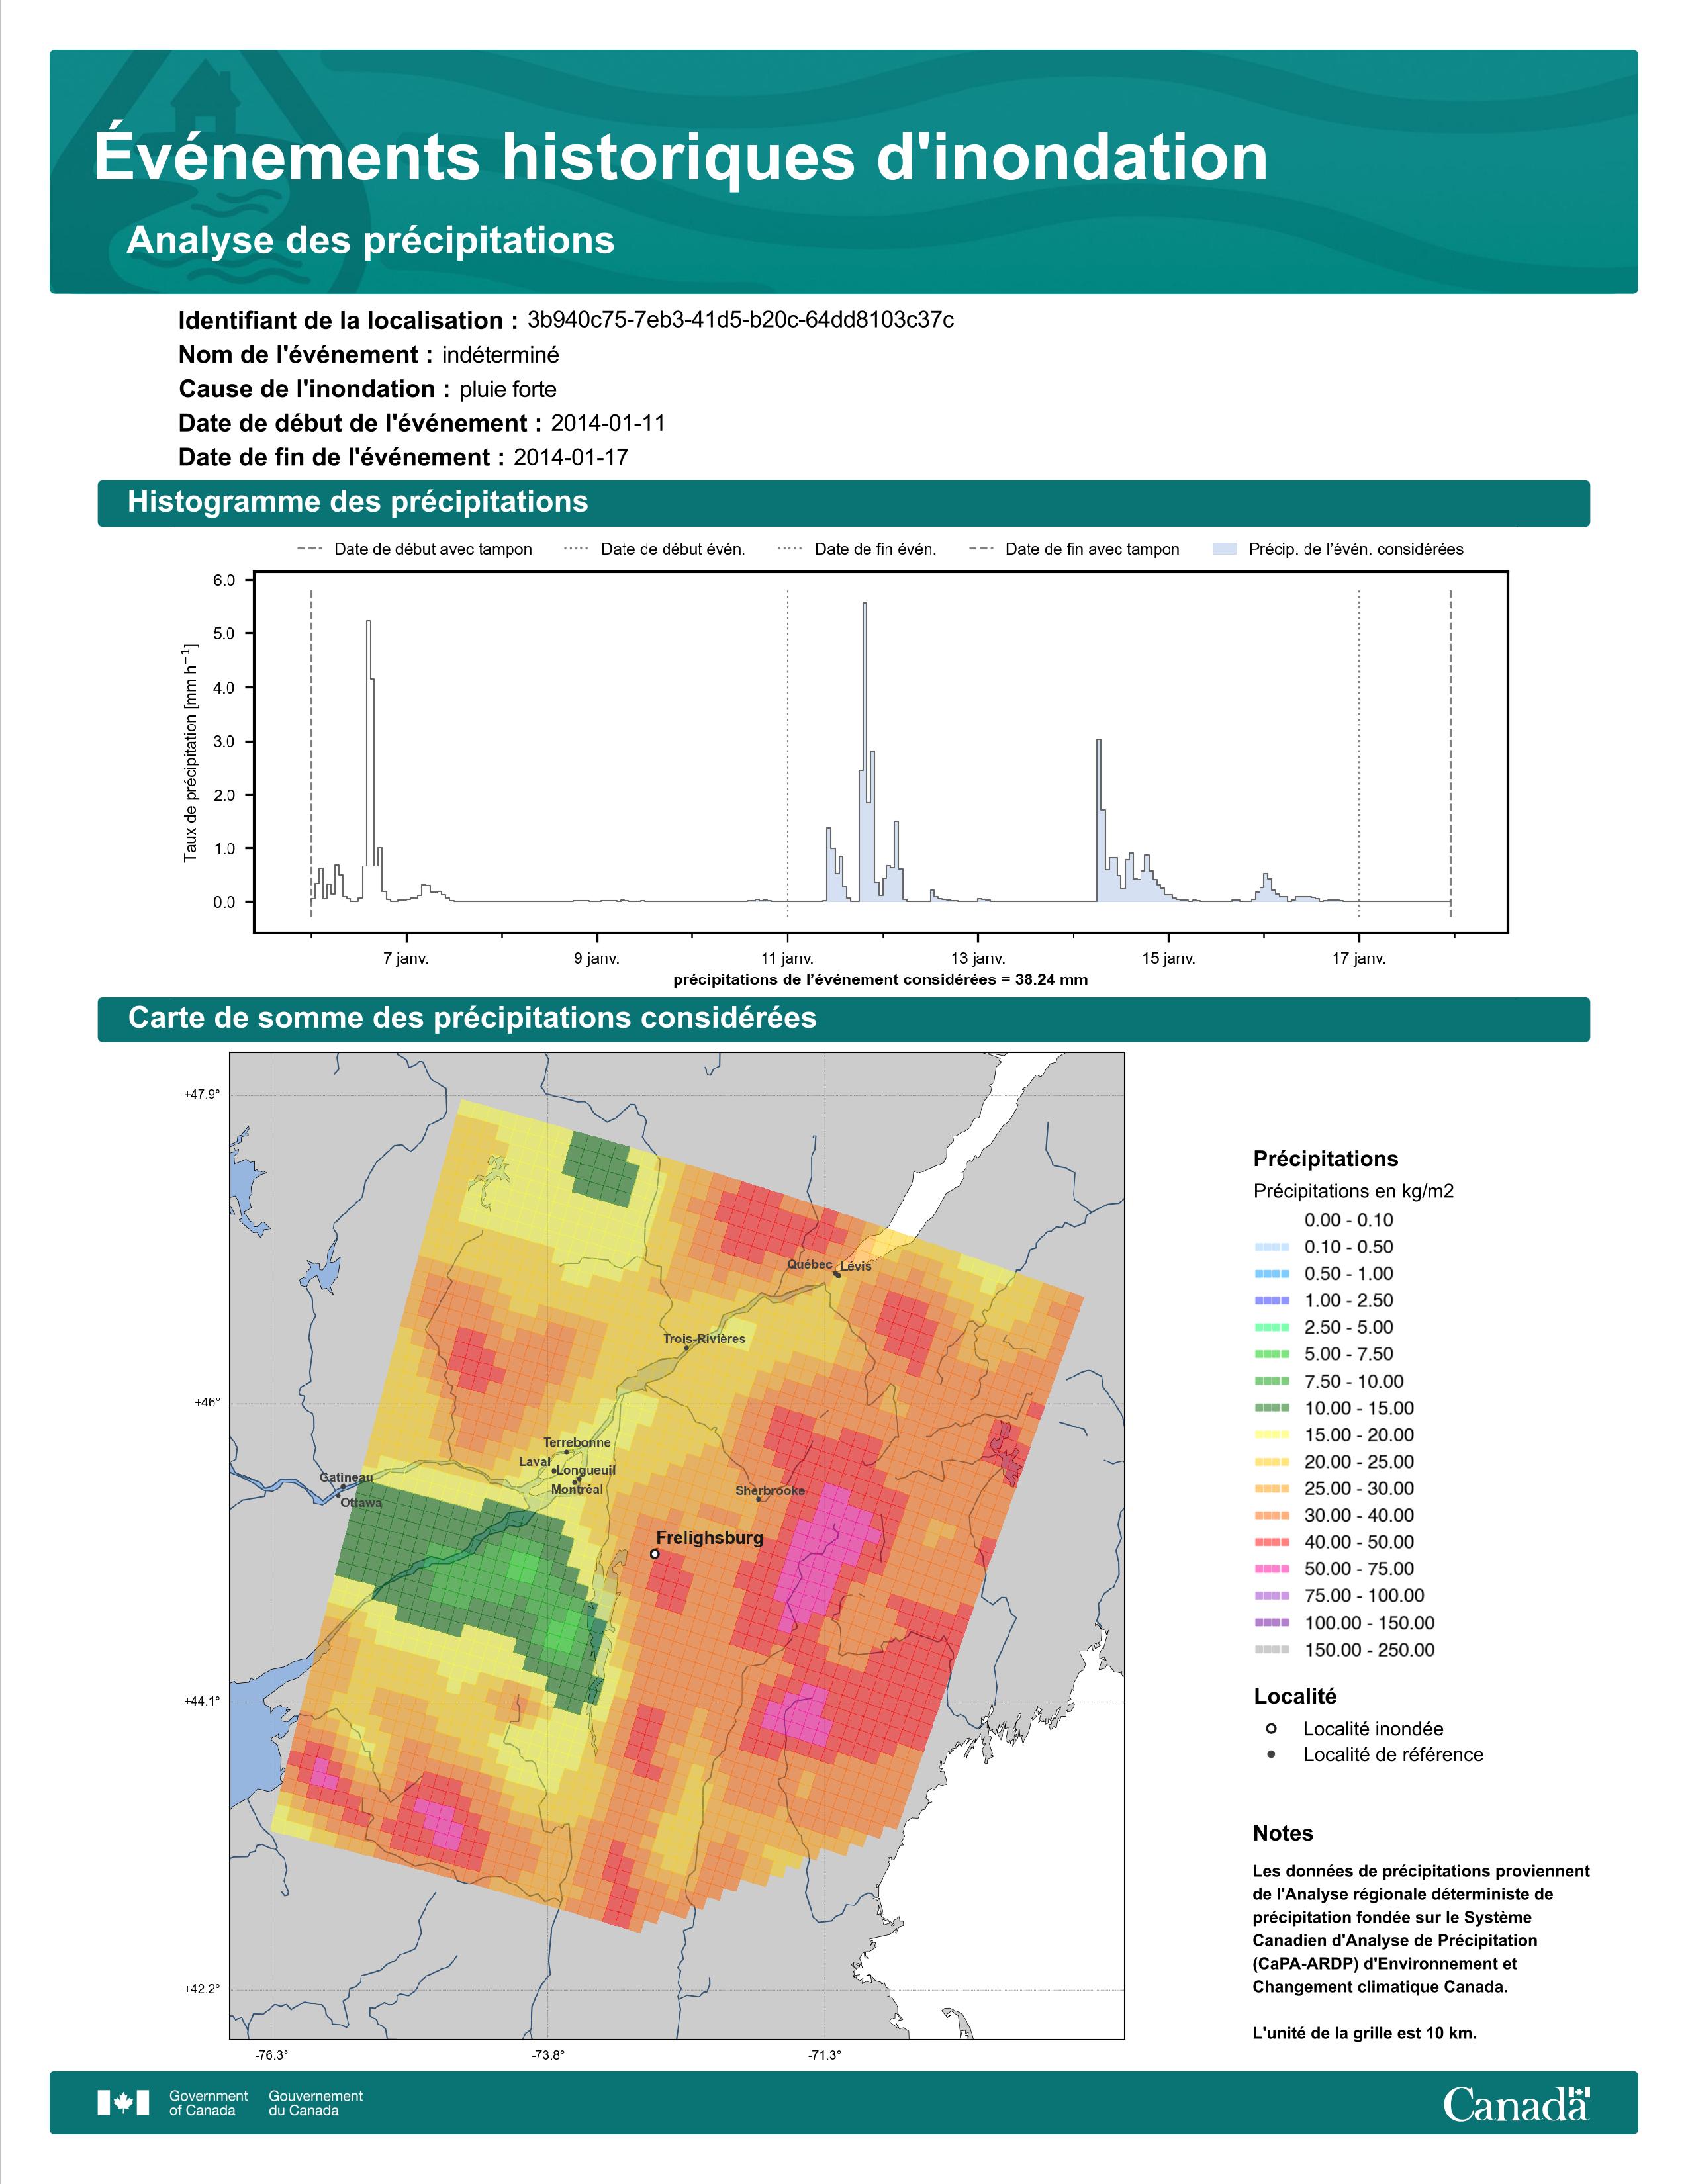This screenshot has width=1688, height=2184.
Task: Click the Lévis label on map
Action: coord(856,1266)
